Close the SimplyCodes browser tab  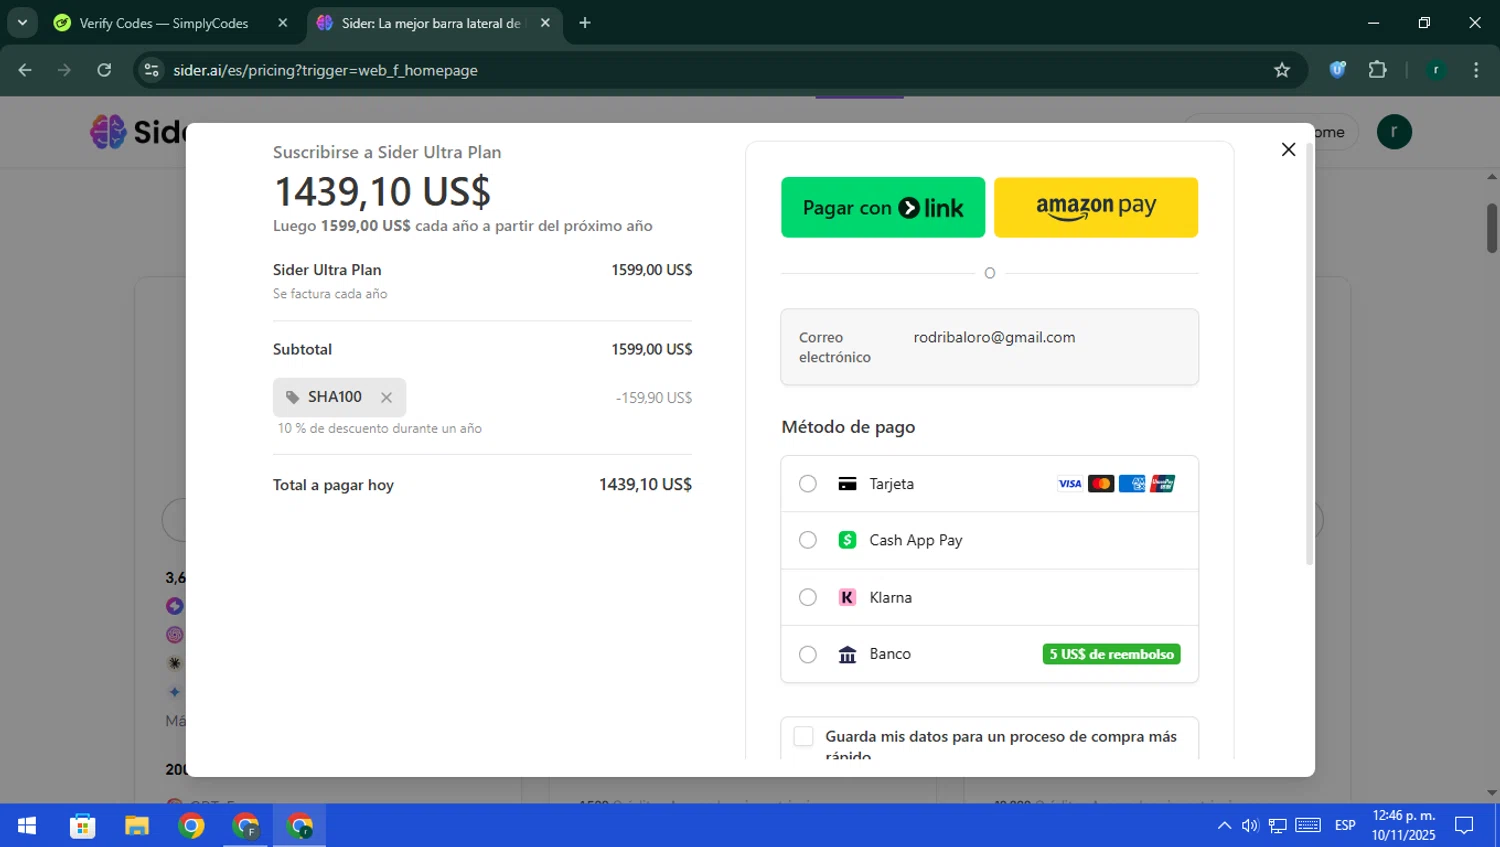tap(283, 23)
